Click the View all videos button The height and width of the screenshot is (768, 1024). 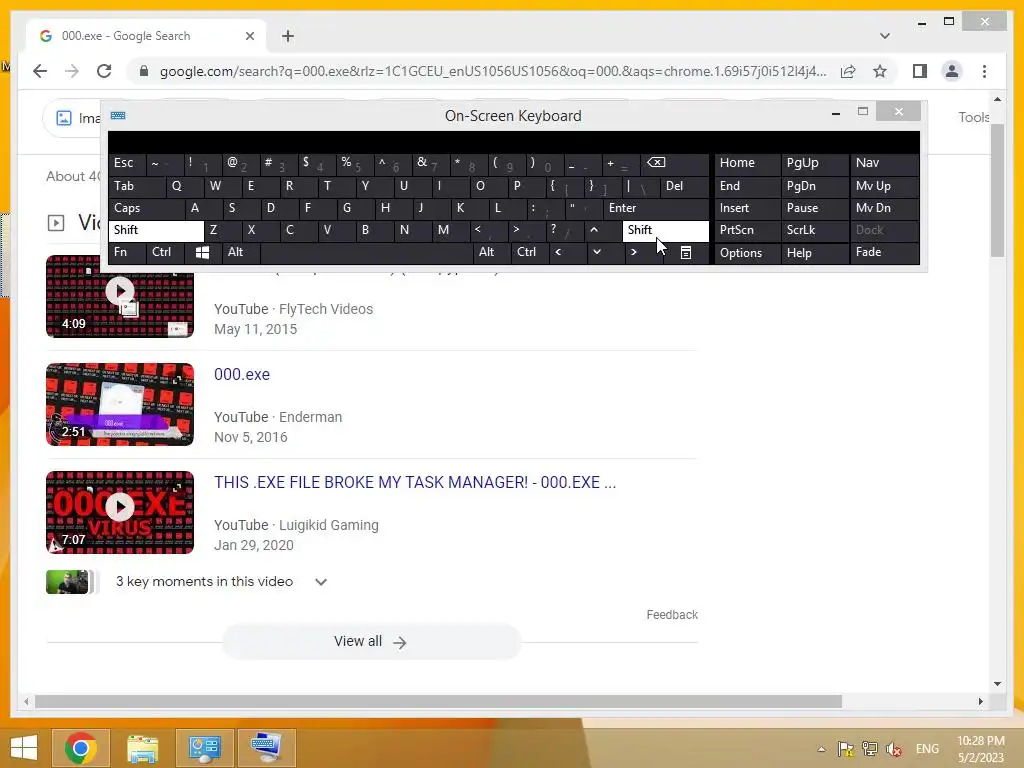click(371, 641)
